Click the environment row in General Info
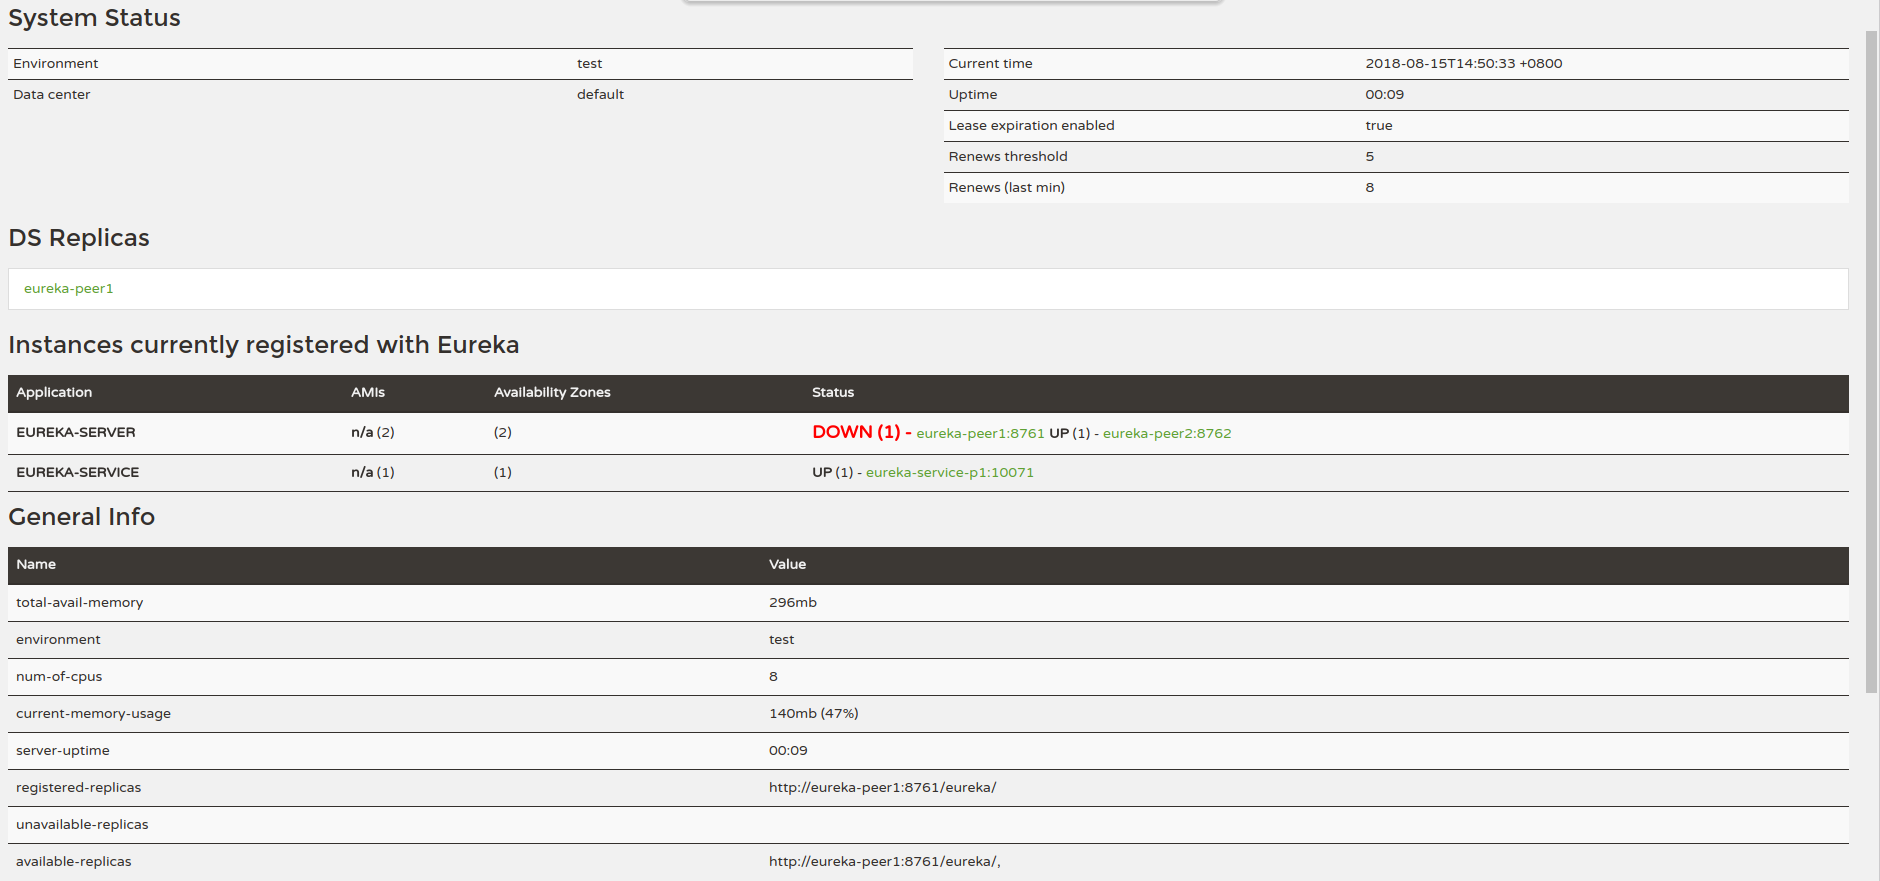 [x=928, y=640]
